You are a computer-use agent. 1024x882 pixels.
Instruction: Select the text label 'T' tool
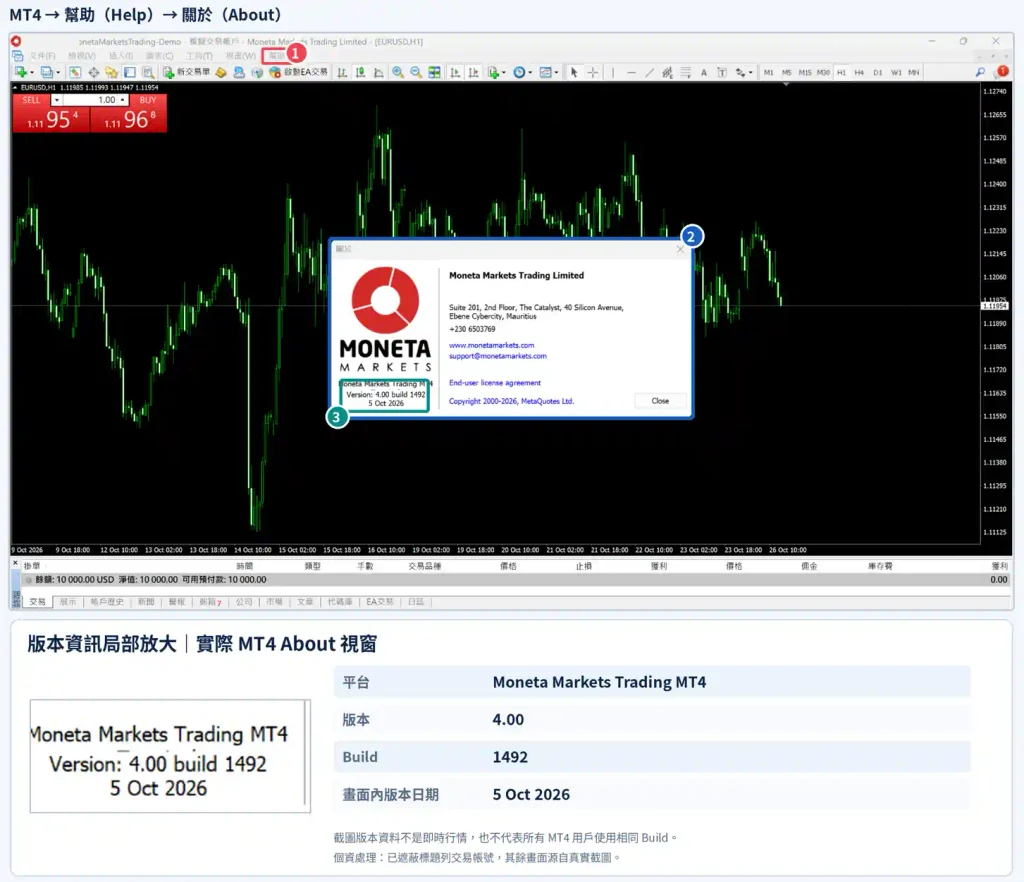pos(722,72)
